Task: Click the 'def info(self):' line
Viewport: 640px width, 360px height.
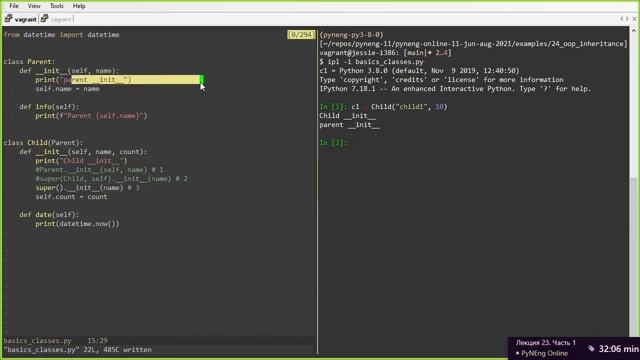Action: pyautogui.click(x=49, y=107)
